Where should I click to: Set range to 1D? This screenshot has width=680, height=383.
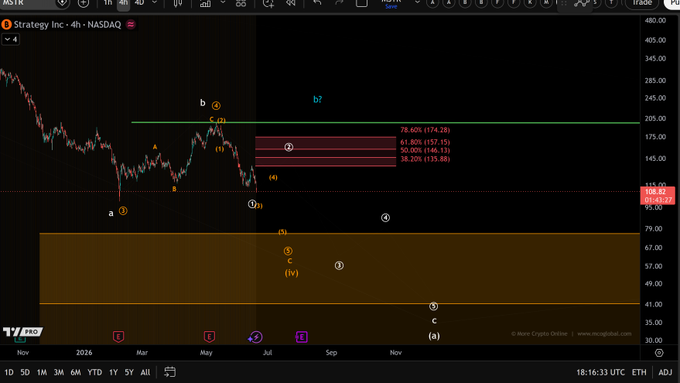[9, 372]
